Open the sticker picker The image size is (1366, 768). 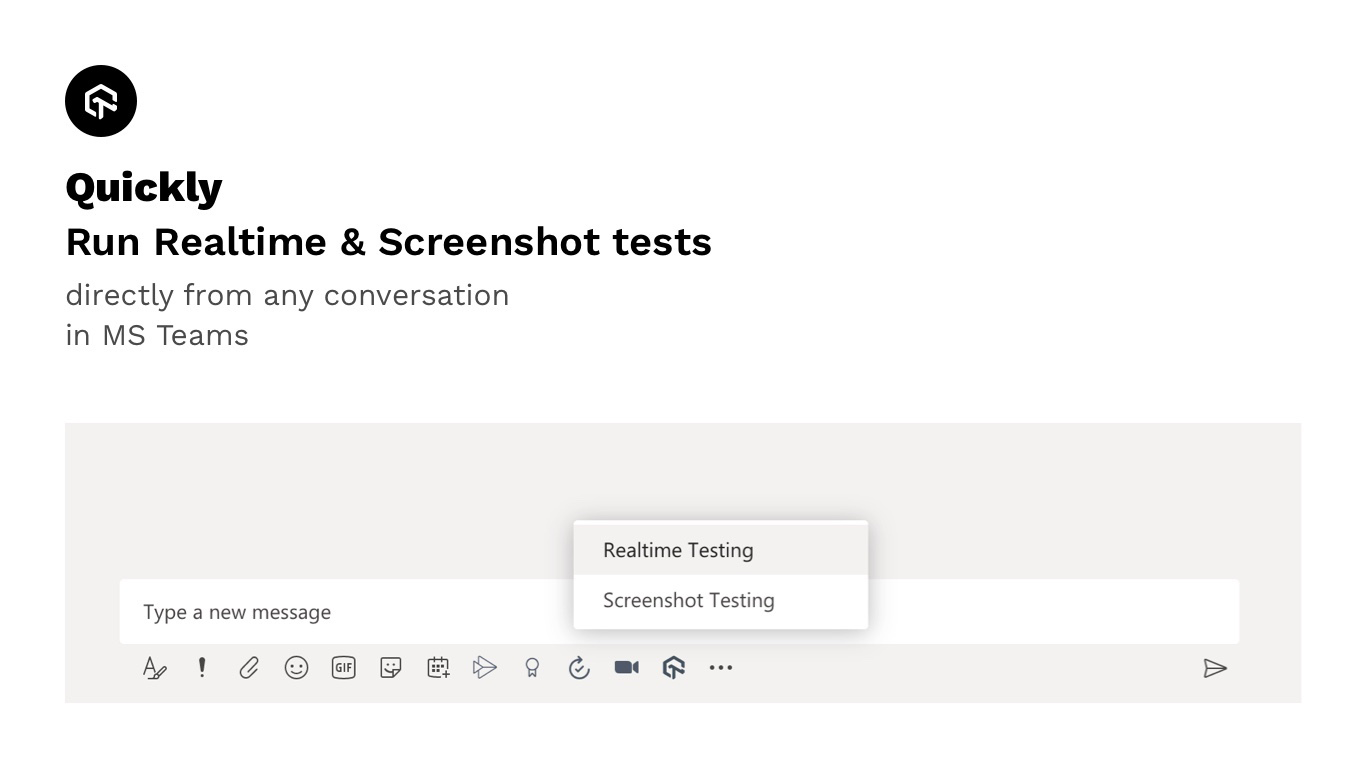point(391,668)
